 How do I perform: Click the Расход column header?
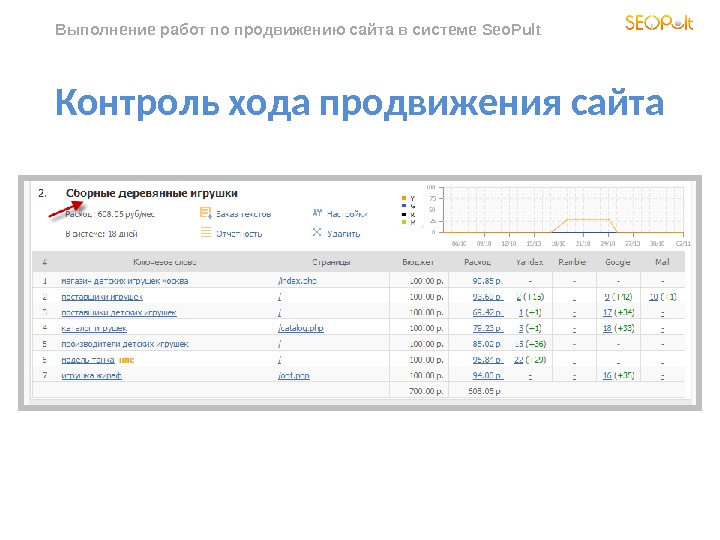[x=477, y=262]
